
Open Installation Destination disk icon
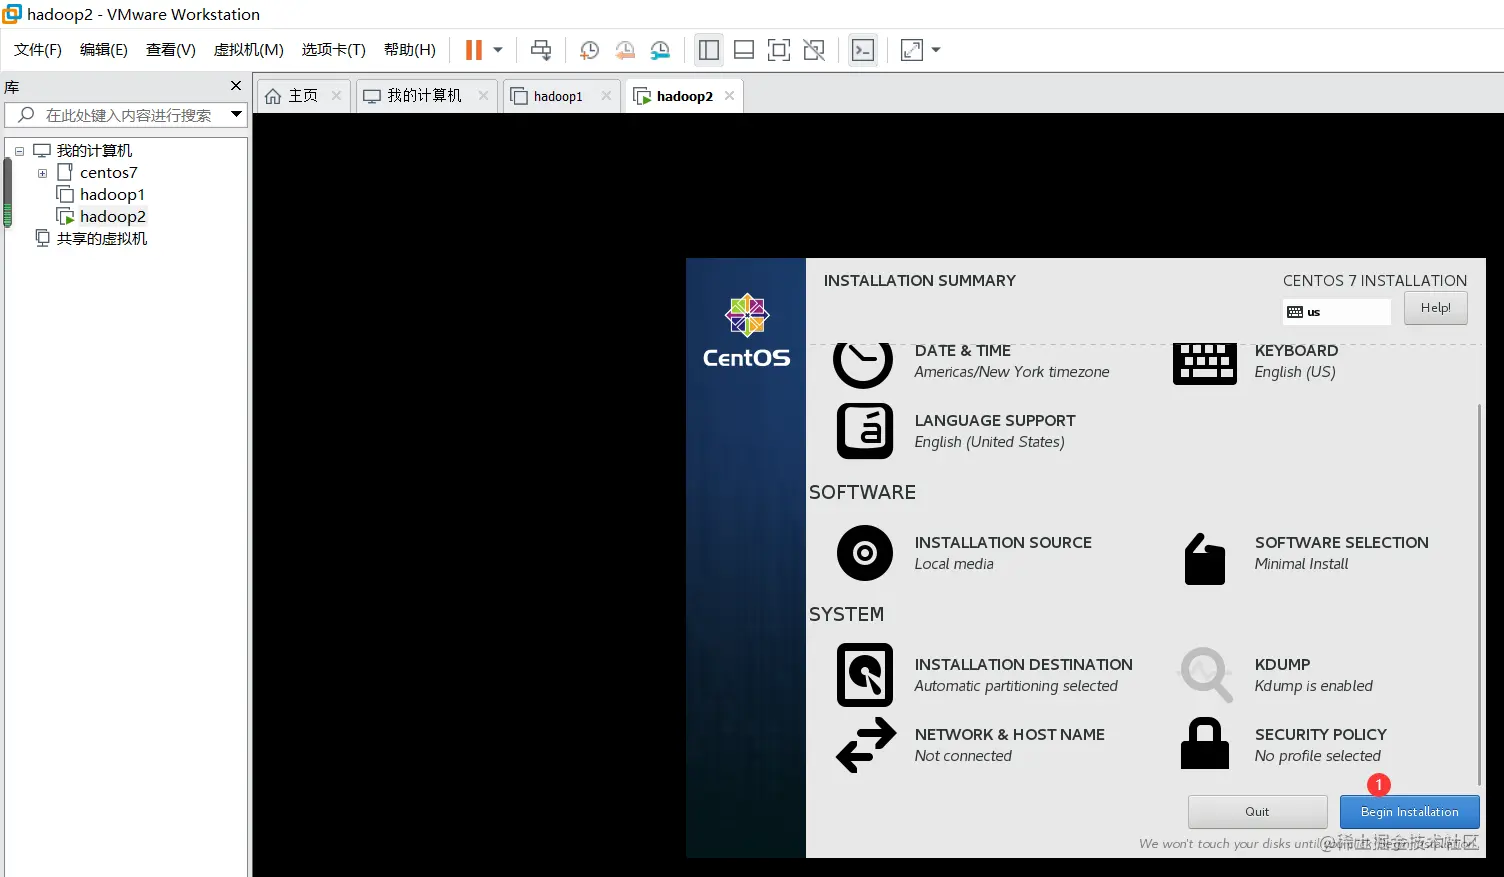pos(865,675)
